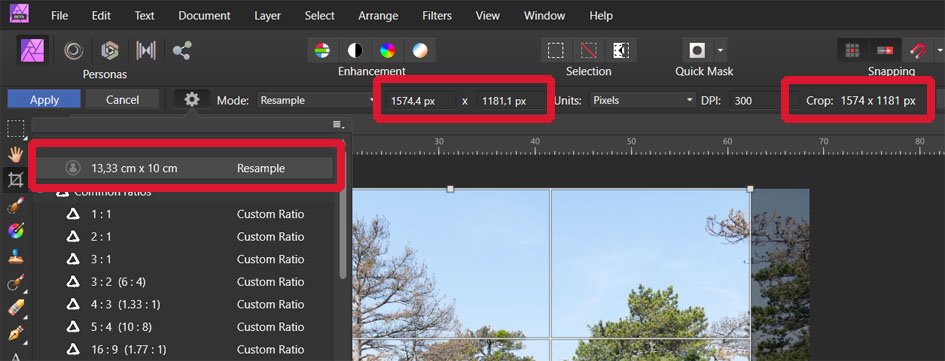
Task: Open the Window menu
Action: tap(544, 16)
